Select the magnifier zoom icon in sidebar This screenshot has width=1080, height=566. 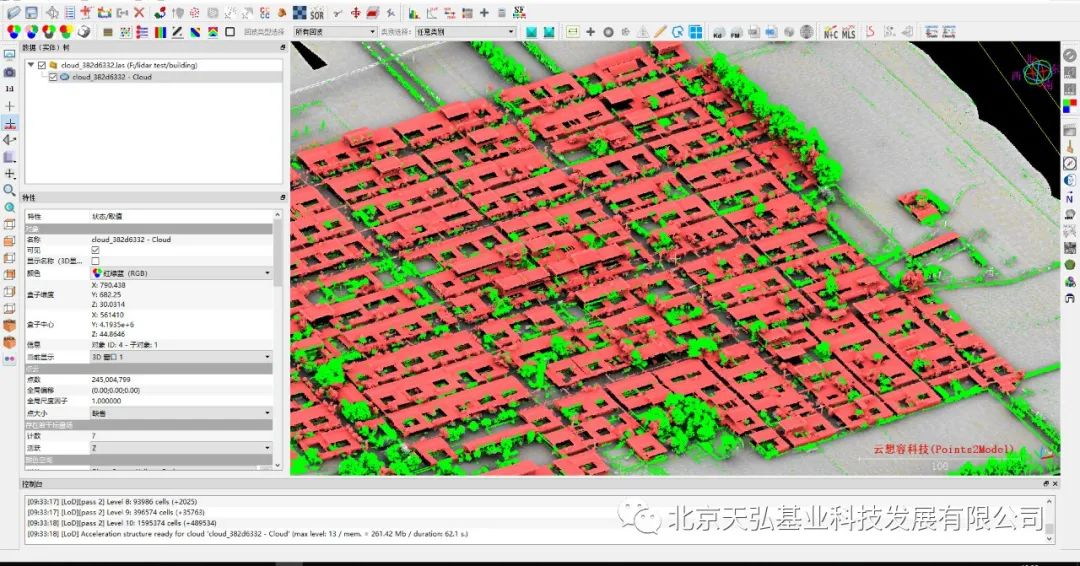pyautogui.click(x=10, y=190)
